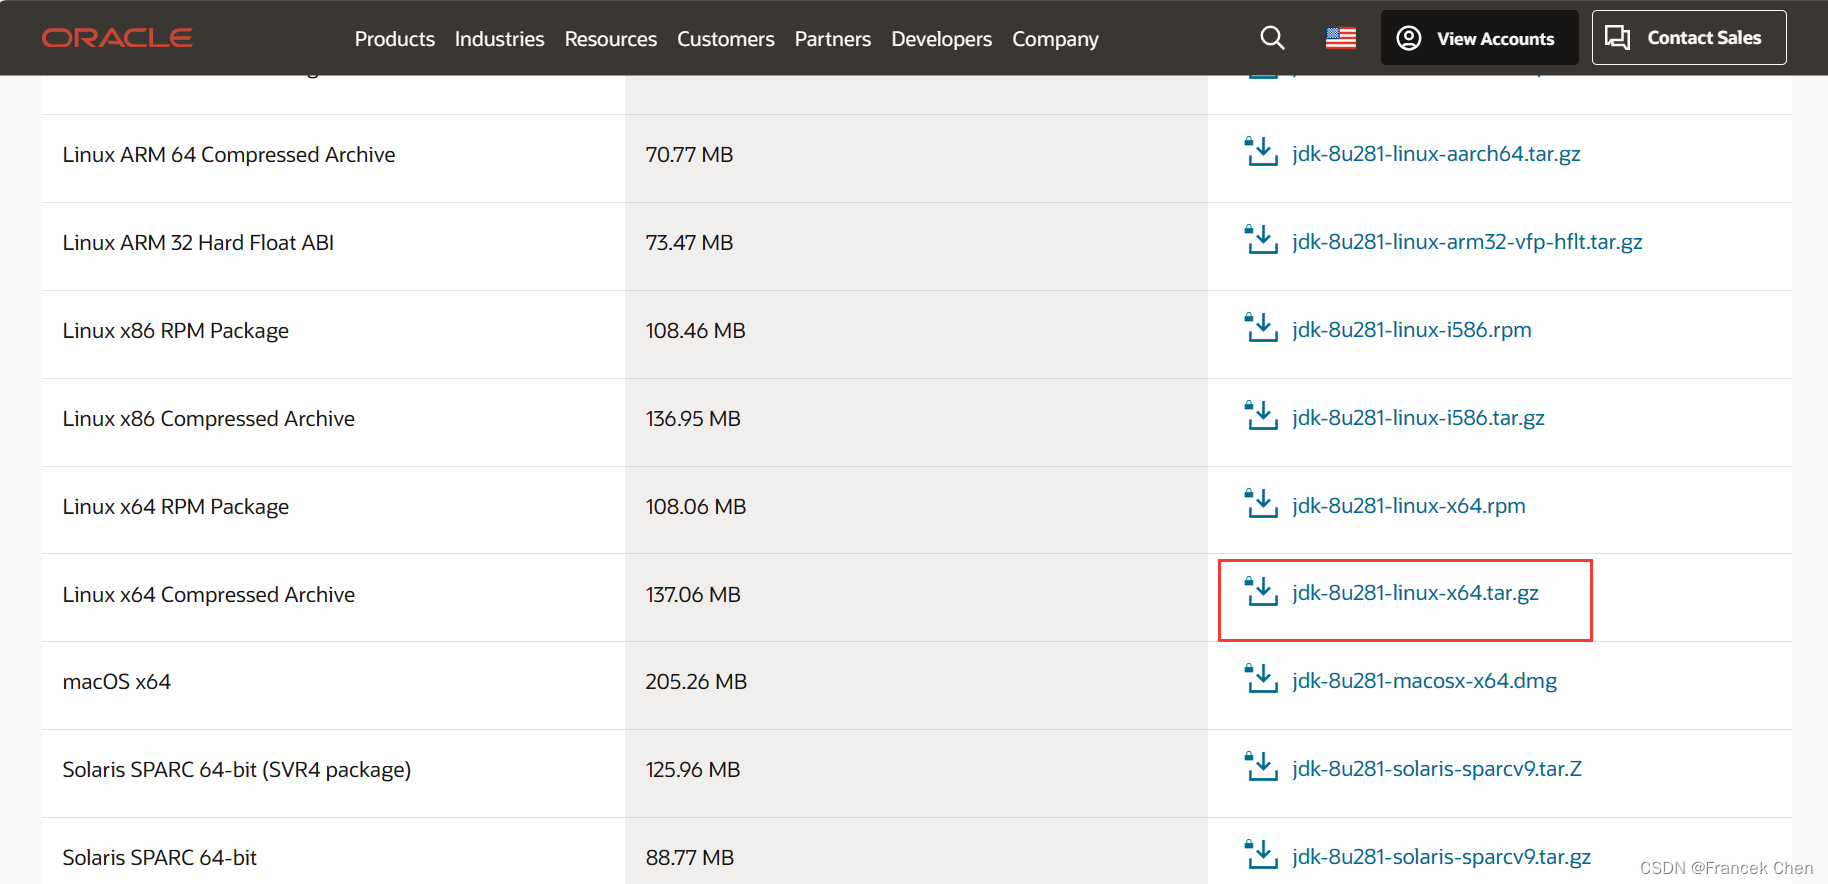Screen dimensions: 1828x884
Task: Select the macOS x64 row label
Action: tap(117, 682)
